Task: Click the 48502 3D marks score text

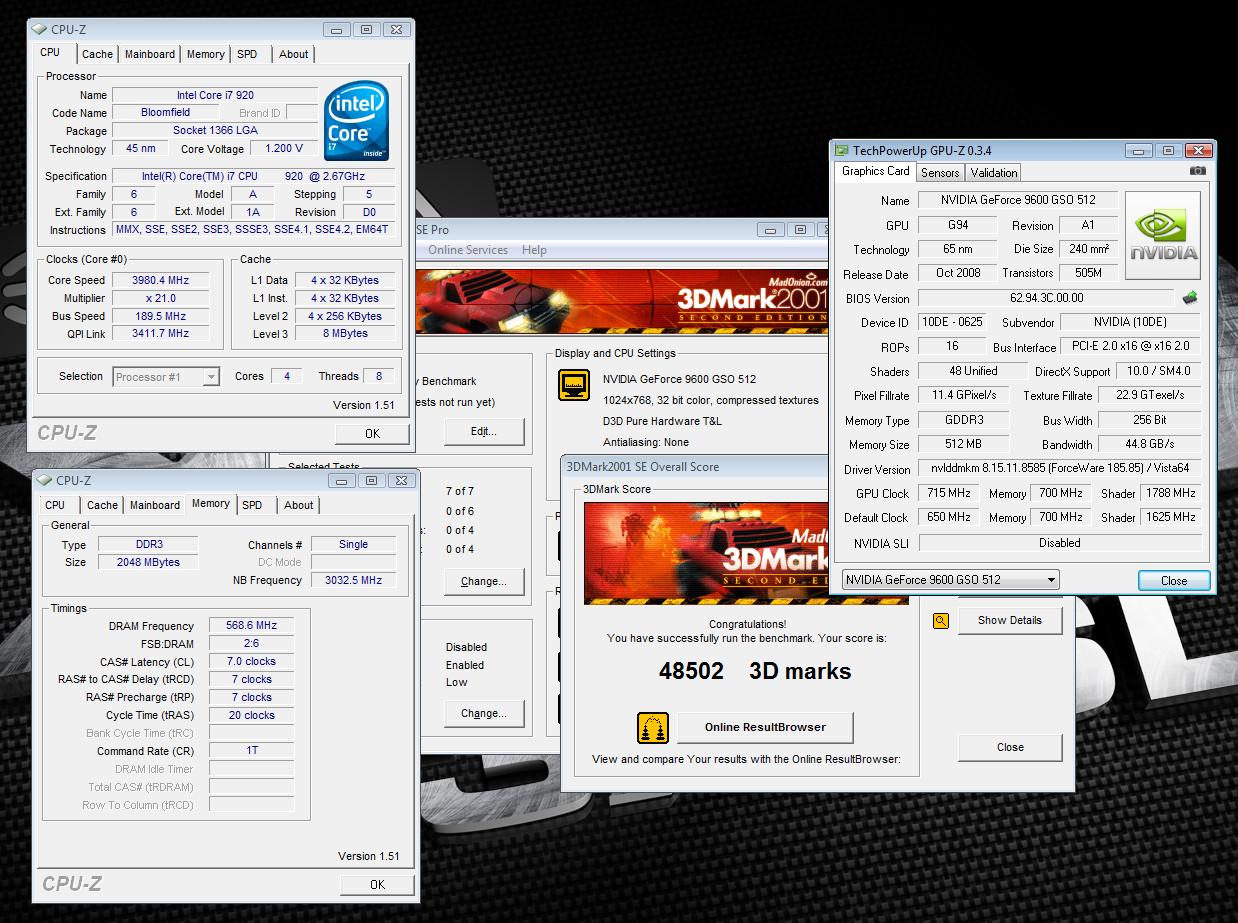Action: [755, 671]
